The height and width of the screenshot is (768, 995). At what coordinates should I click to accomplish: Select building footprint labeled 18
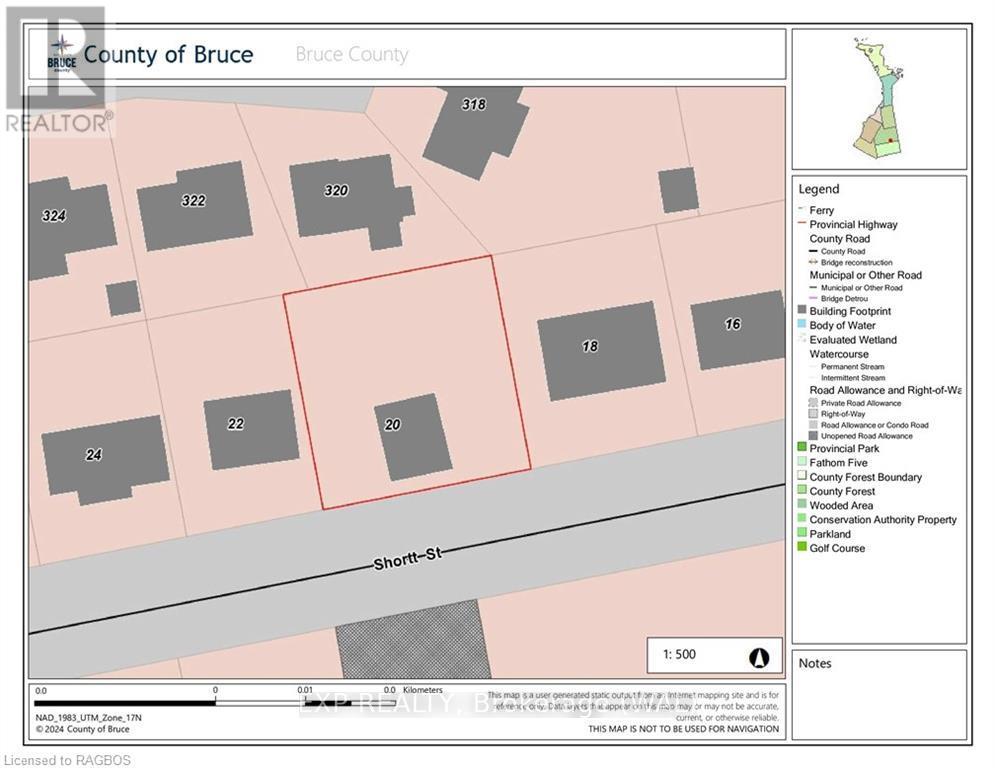coord(601,351)
